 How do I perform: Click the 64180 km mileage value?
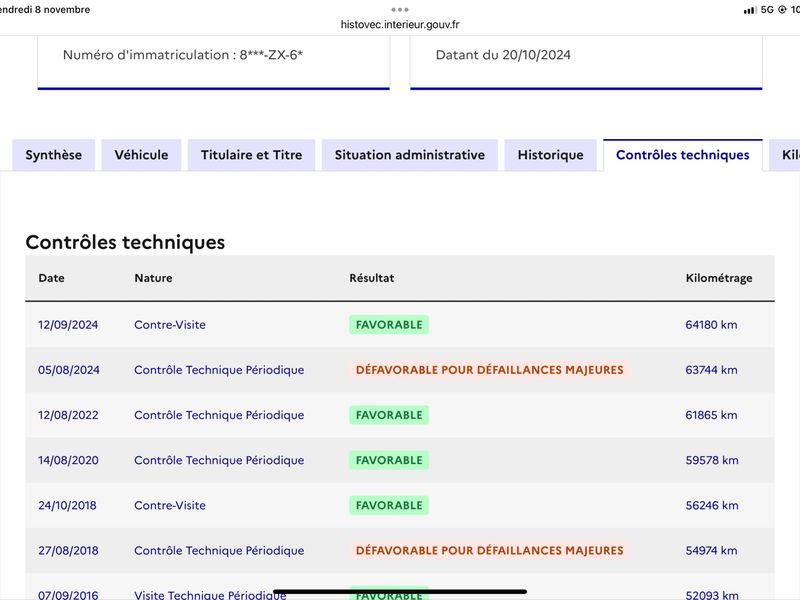click(711, 325)
